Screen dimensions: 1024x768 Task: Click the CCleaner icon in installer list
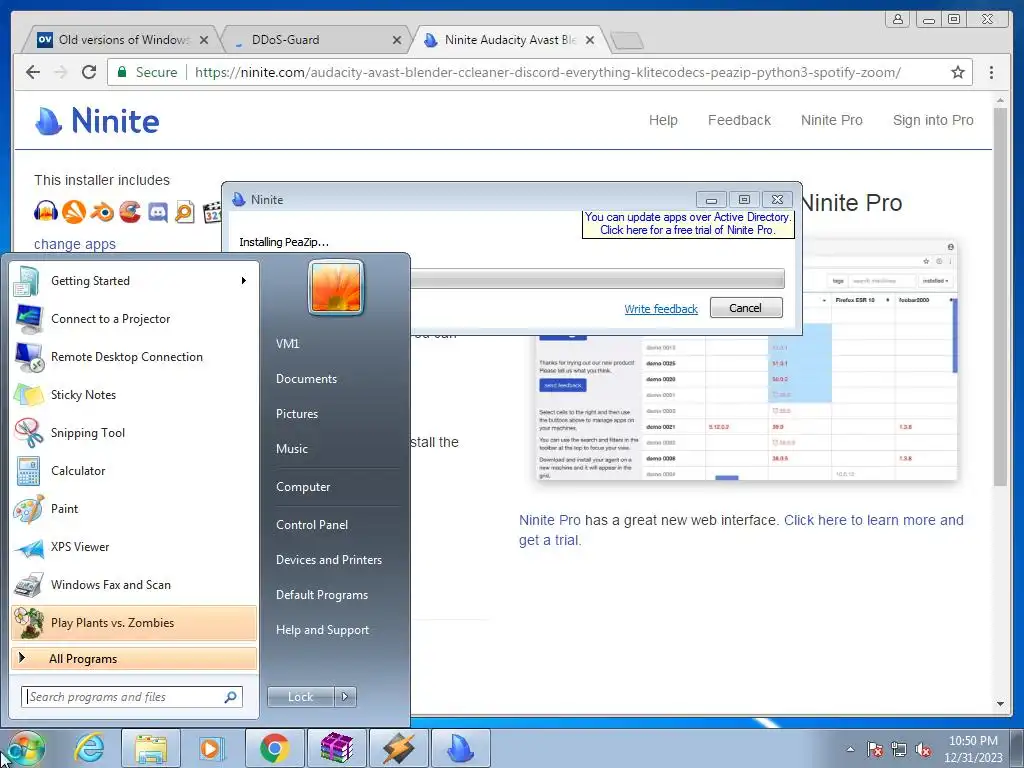[x=130, y=212]
